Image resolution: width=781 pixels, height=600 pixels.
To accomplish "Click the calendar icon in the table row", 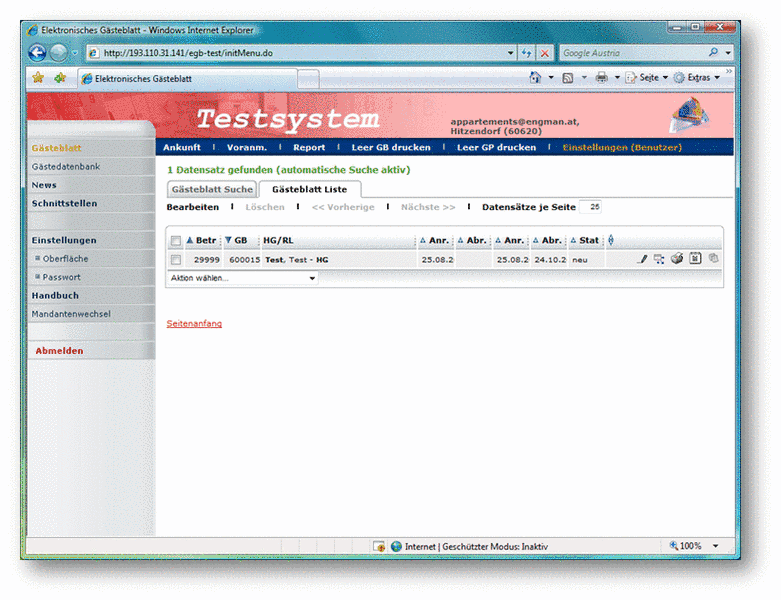I will 694,259.
